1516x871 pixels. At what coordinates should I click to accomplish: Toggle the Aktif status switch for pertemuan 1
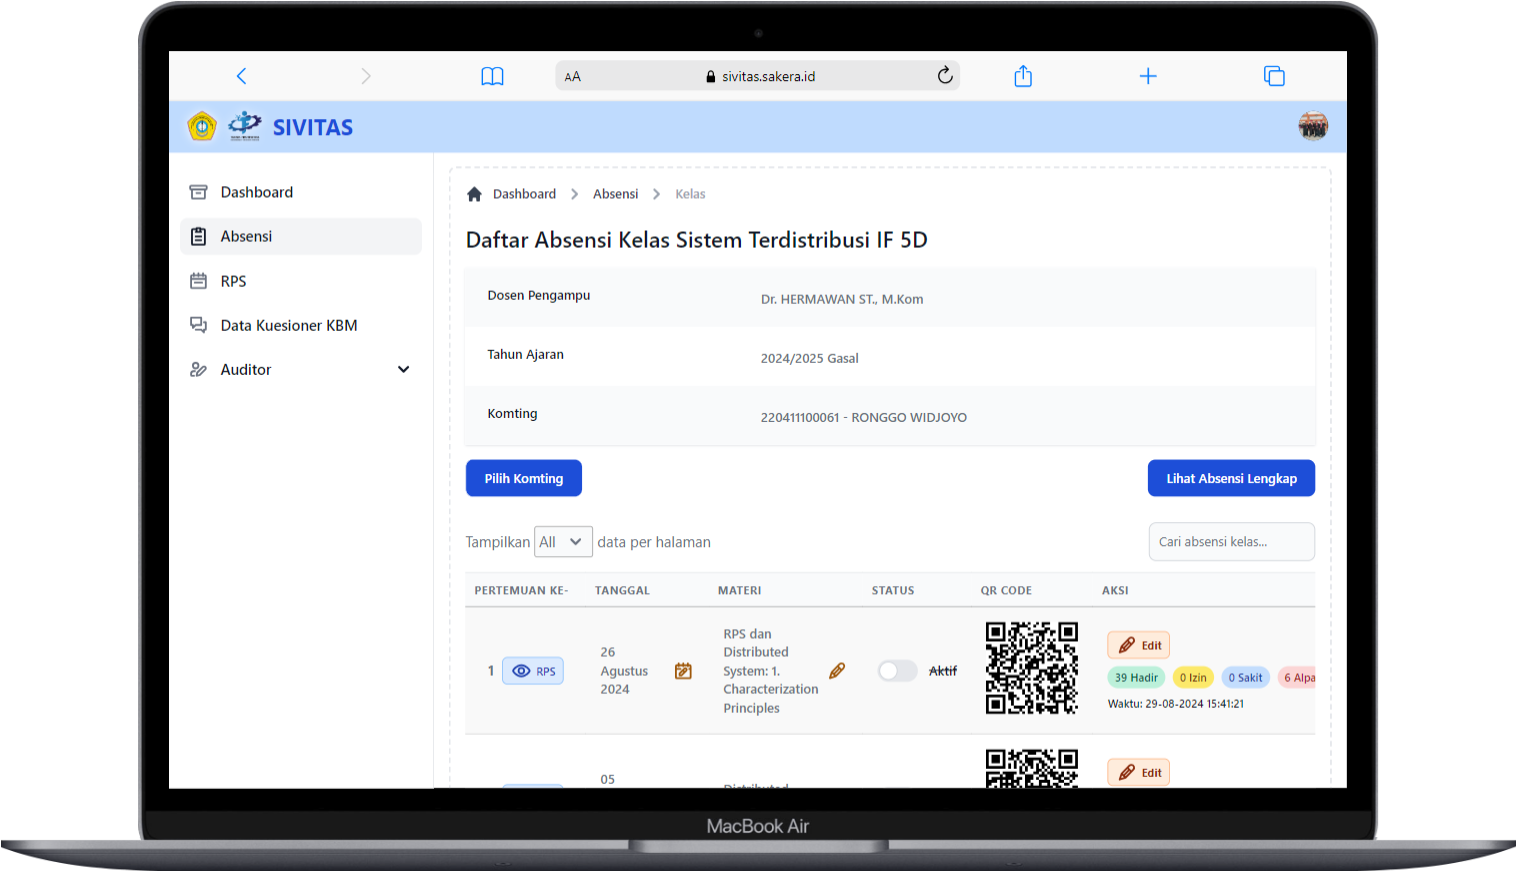coord(897,671)
